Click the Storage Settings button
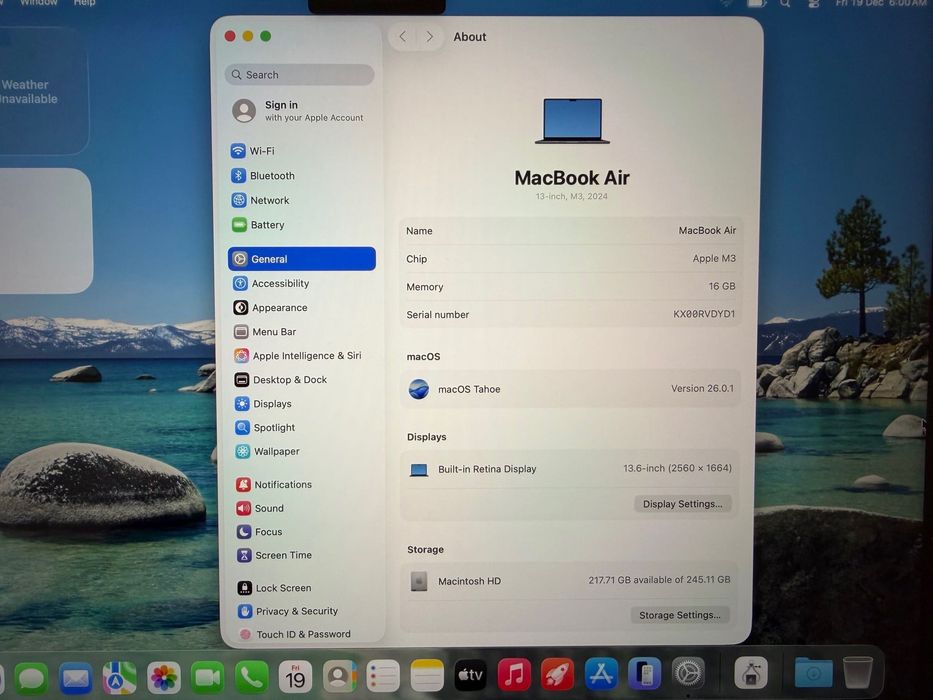This screenshot has height=700, width=933. coord(680,615)
